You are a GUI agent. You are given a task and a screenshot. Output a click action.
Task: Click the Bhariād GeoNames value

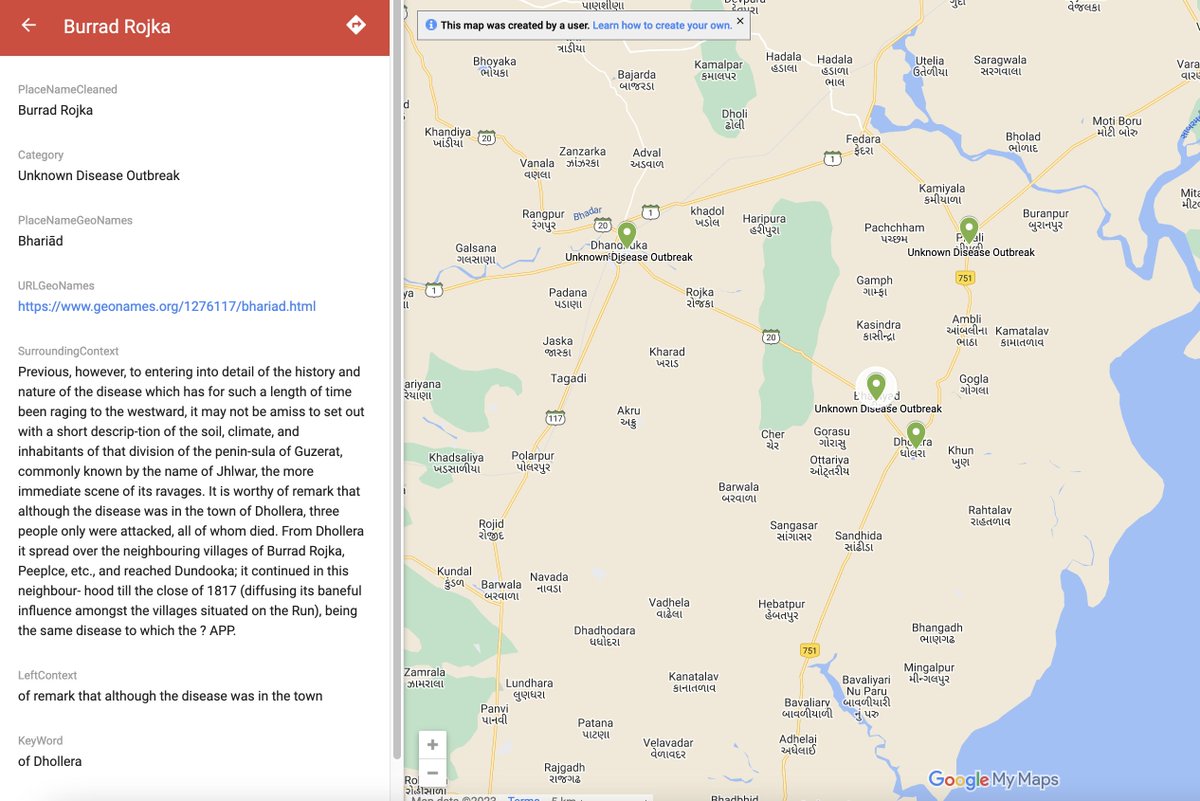[41, 240]
